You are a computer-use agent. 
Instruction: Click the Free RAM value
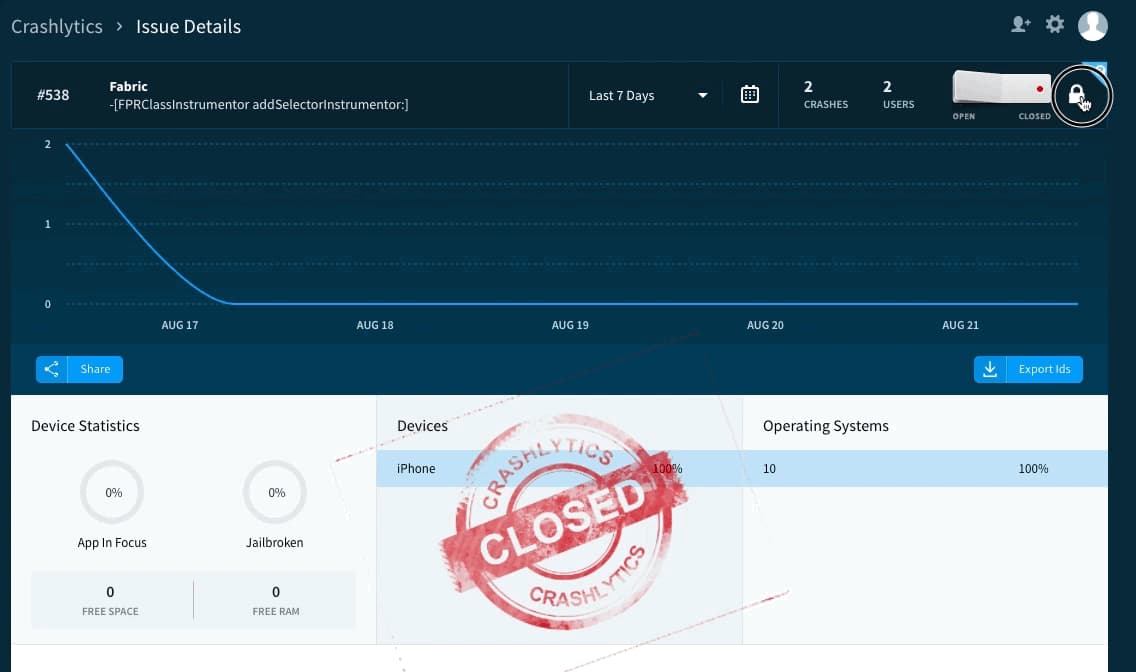276,592
